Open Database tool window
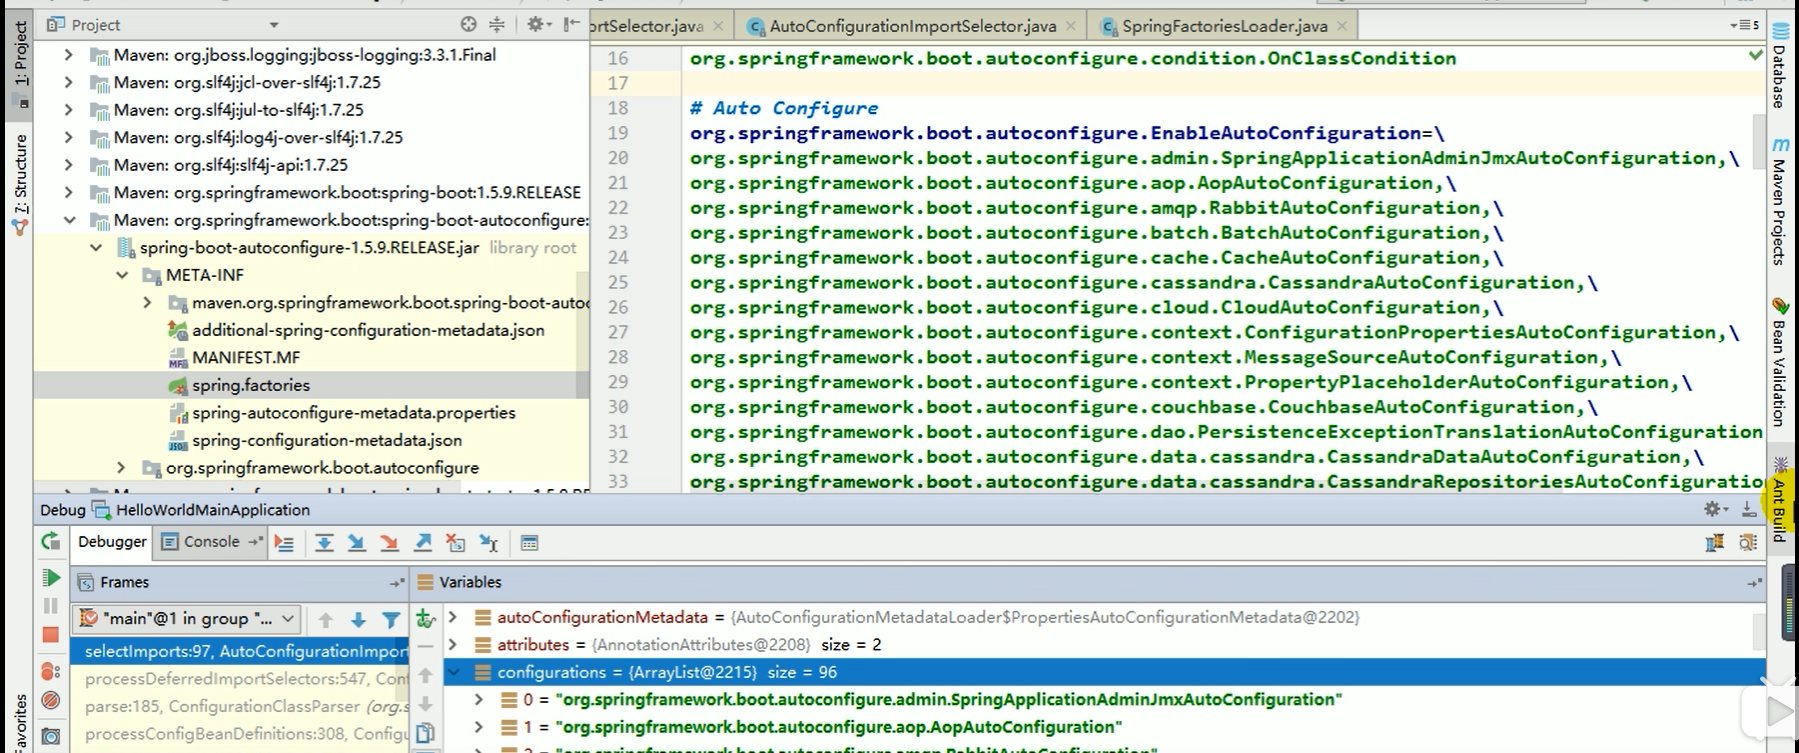 (x=1780, y=67)
